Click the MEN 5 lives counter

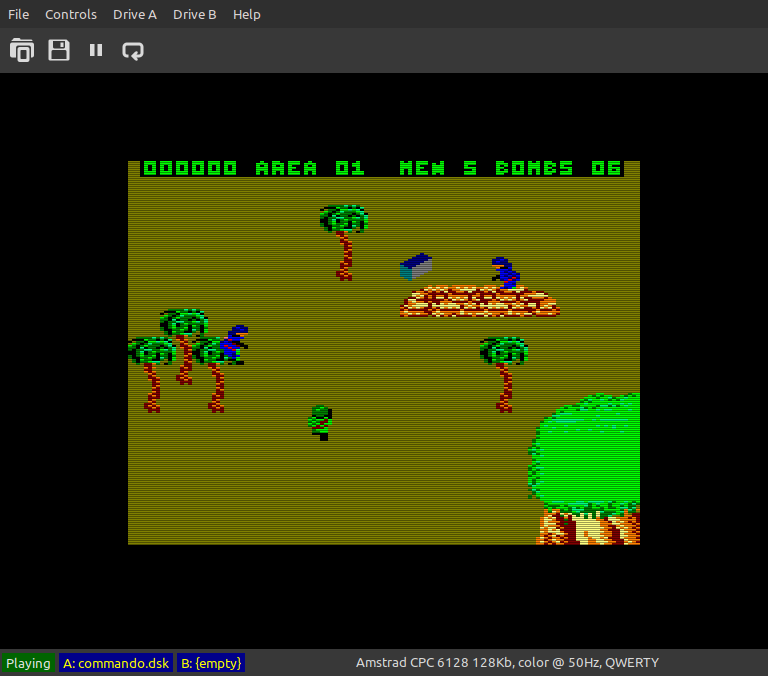[x=438, y=168]
